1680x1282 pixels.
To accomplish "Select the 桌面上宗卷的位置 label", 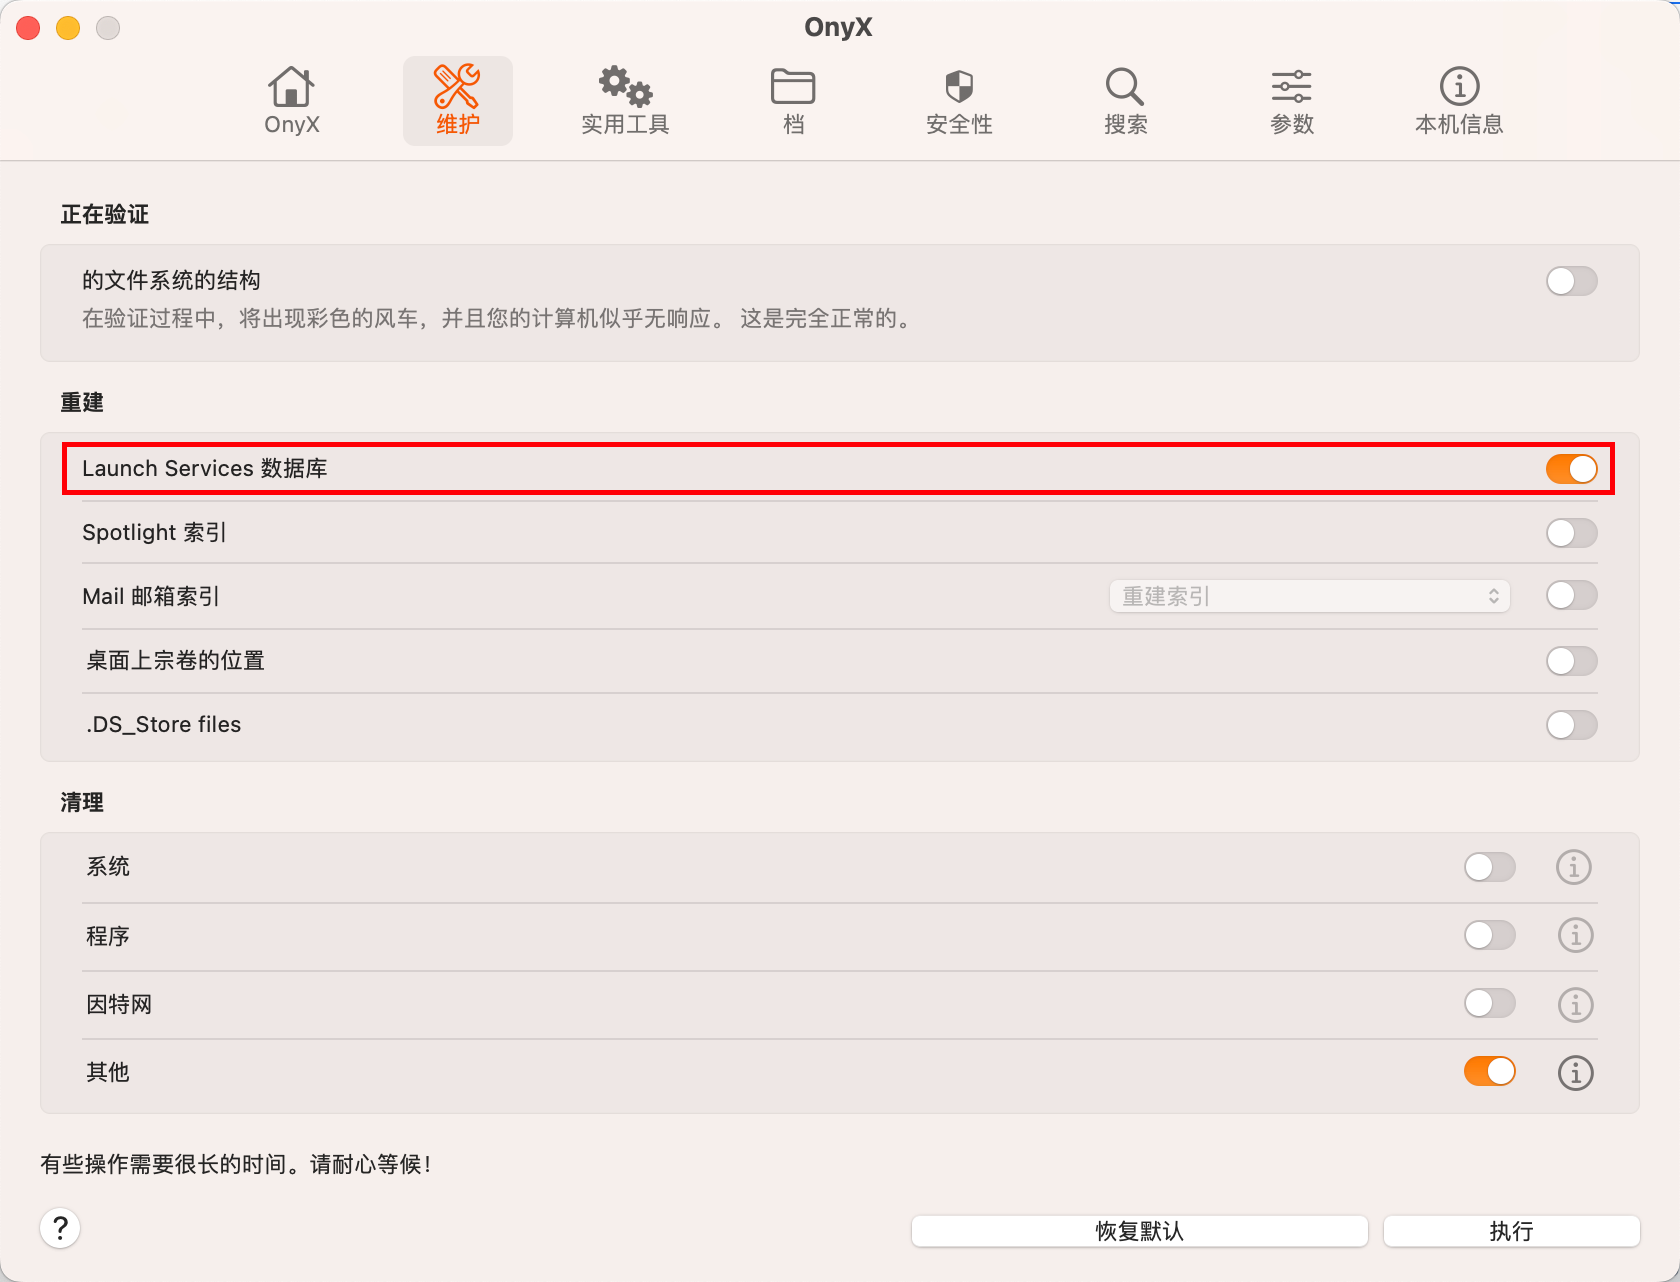I will [x=175, y=660].
